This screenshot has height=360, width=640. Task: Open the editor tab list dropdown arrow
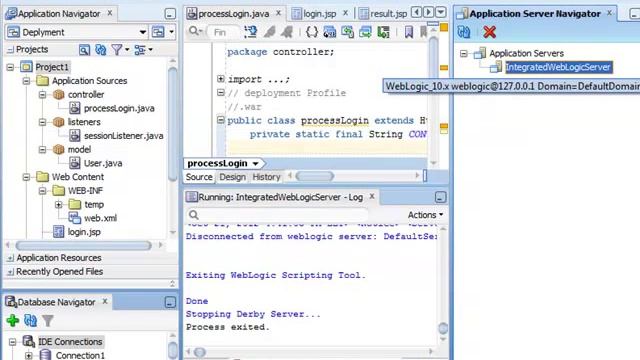click(441, 13)
